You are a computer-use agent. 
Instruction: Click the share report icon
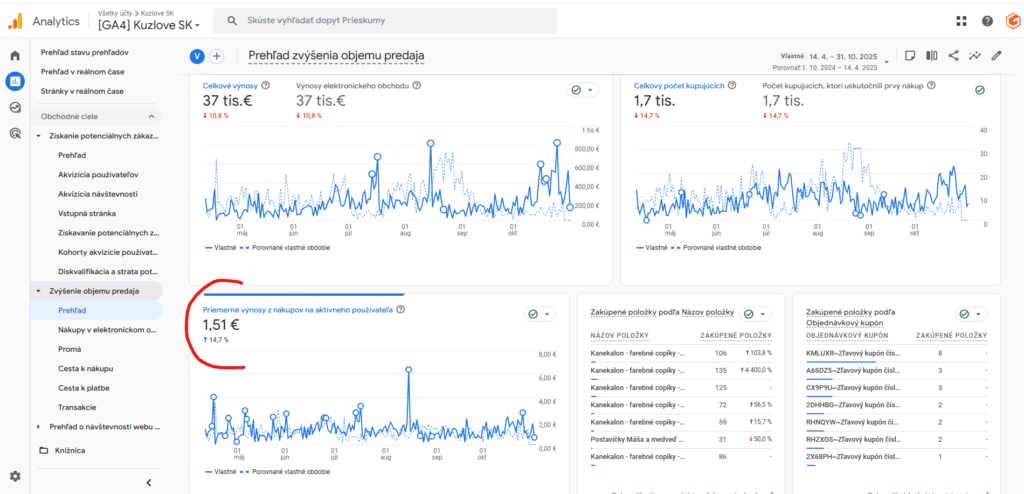[x=953, y=56]
